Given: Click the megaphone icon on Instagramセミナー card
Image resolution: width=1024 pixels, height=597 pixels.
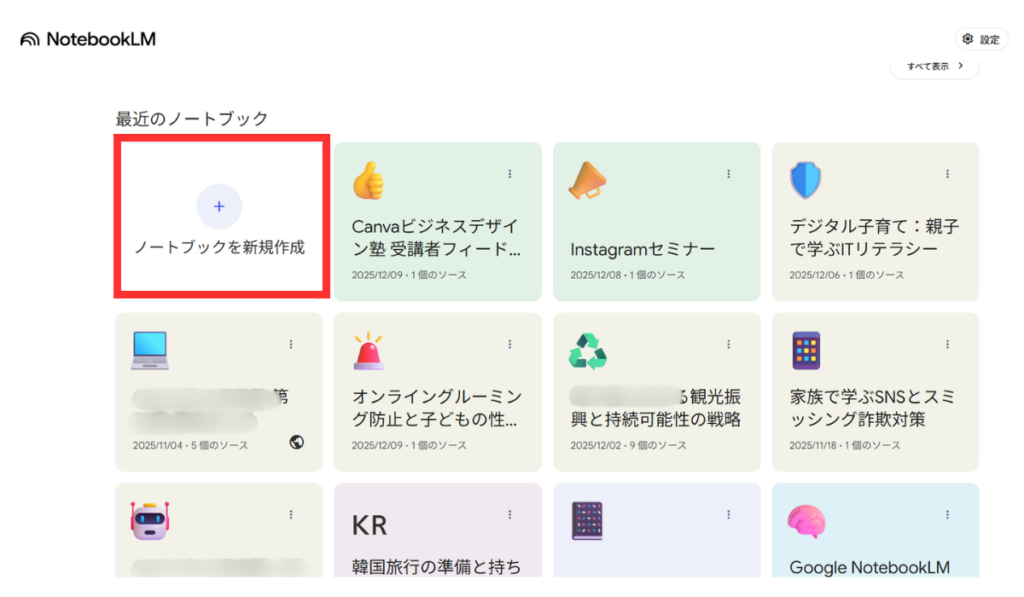Looking at the screenshot, I should (x=587, y=181).
